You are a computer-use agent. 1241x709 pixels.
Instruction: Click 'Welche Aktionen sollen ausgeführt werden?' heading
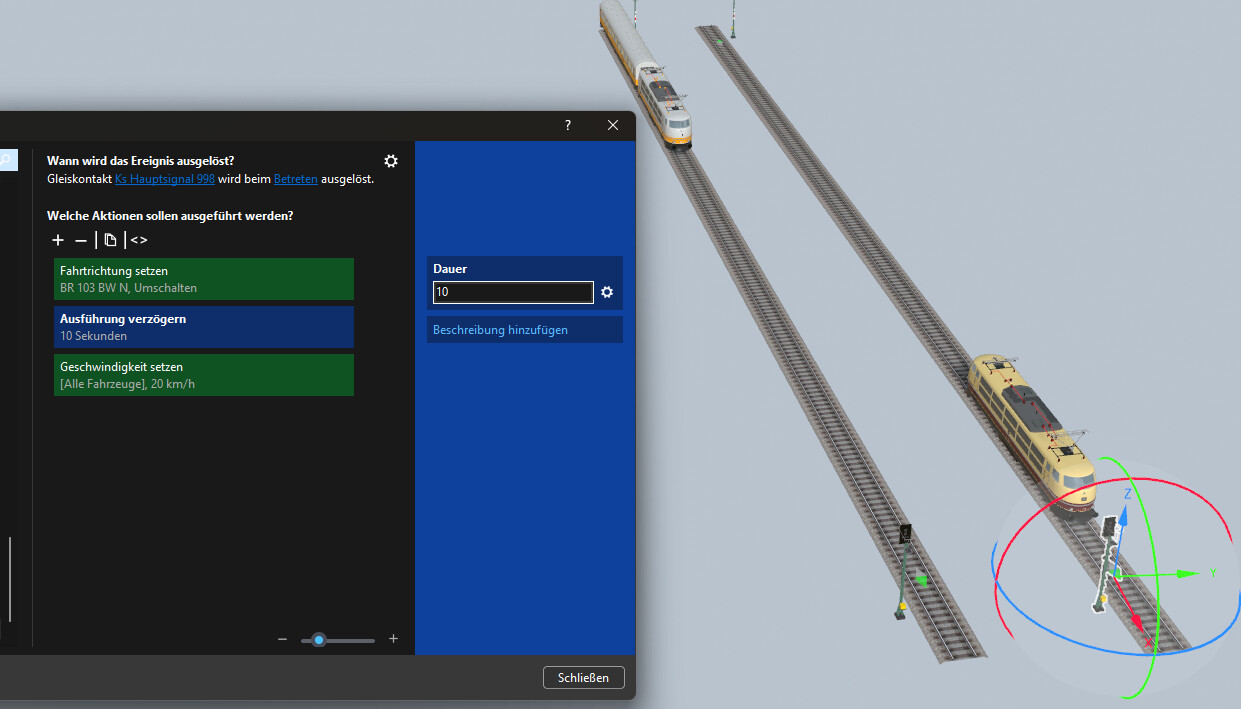170,215
